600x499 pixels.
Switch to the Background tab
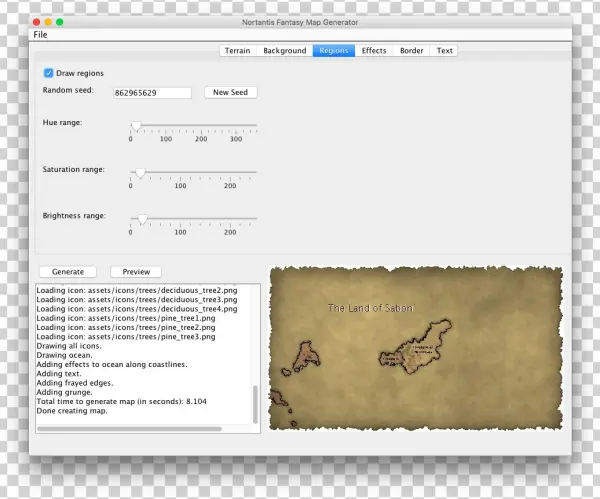click(284, 51)
